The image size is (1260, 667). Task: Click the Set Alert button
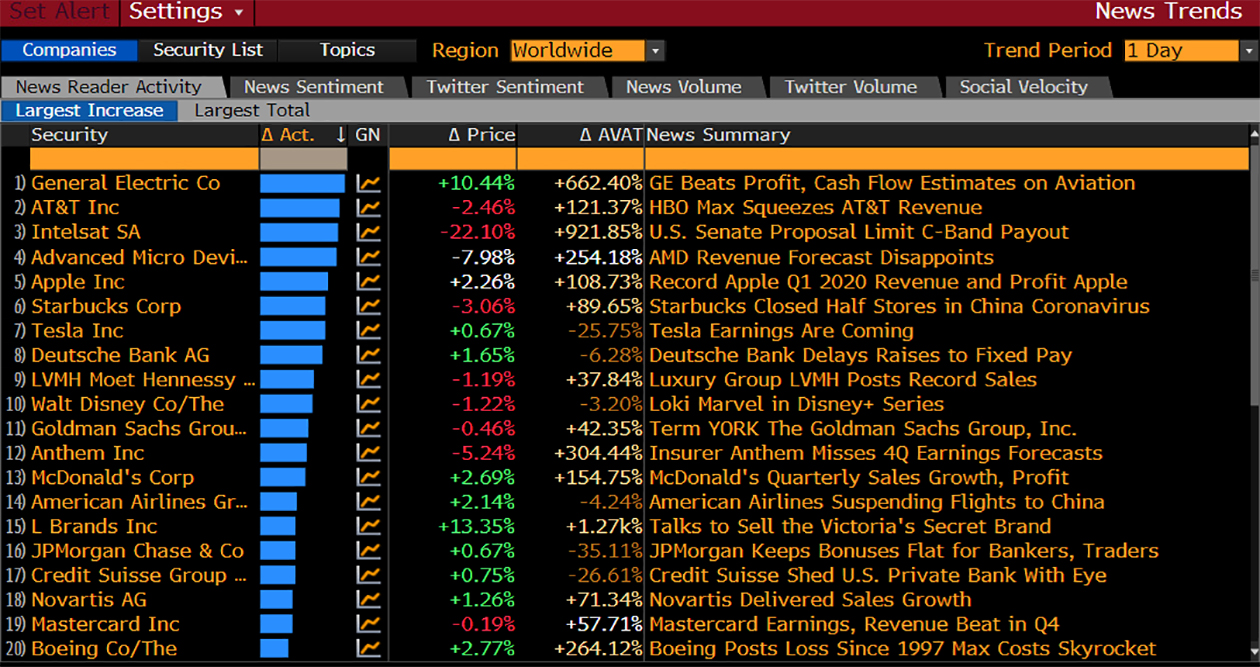59,12
